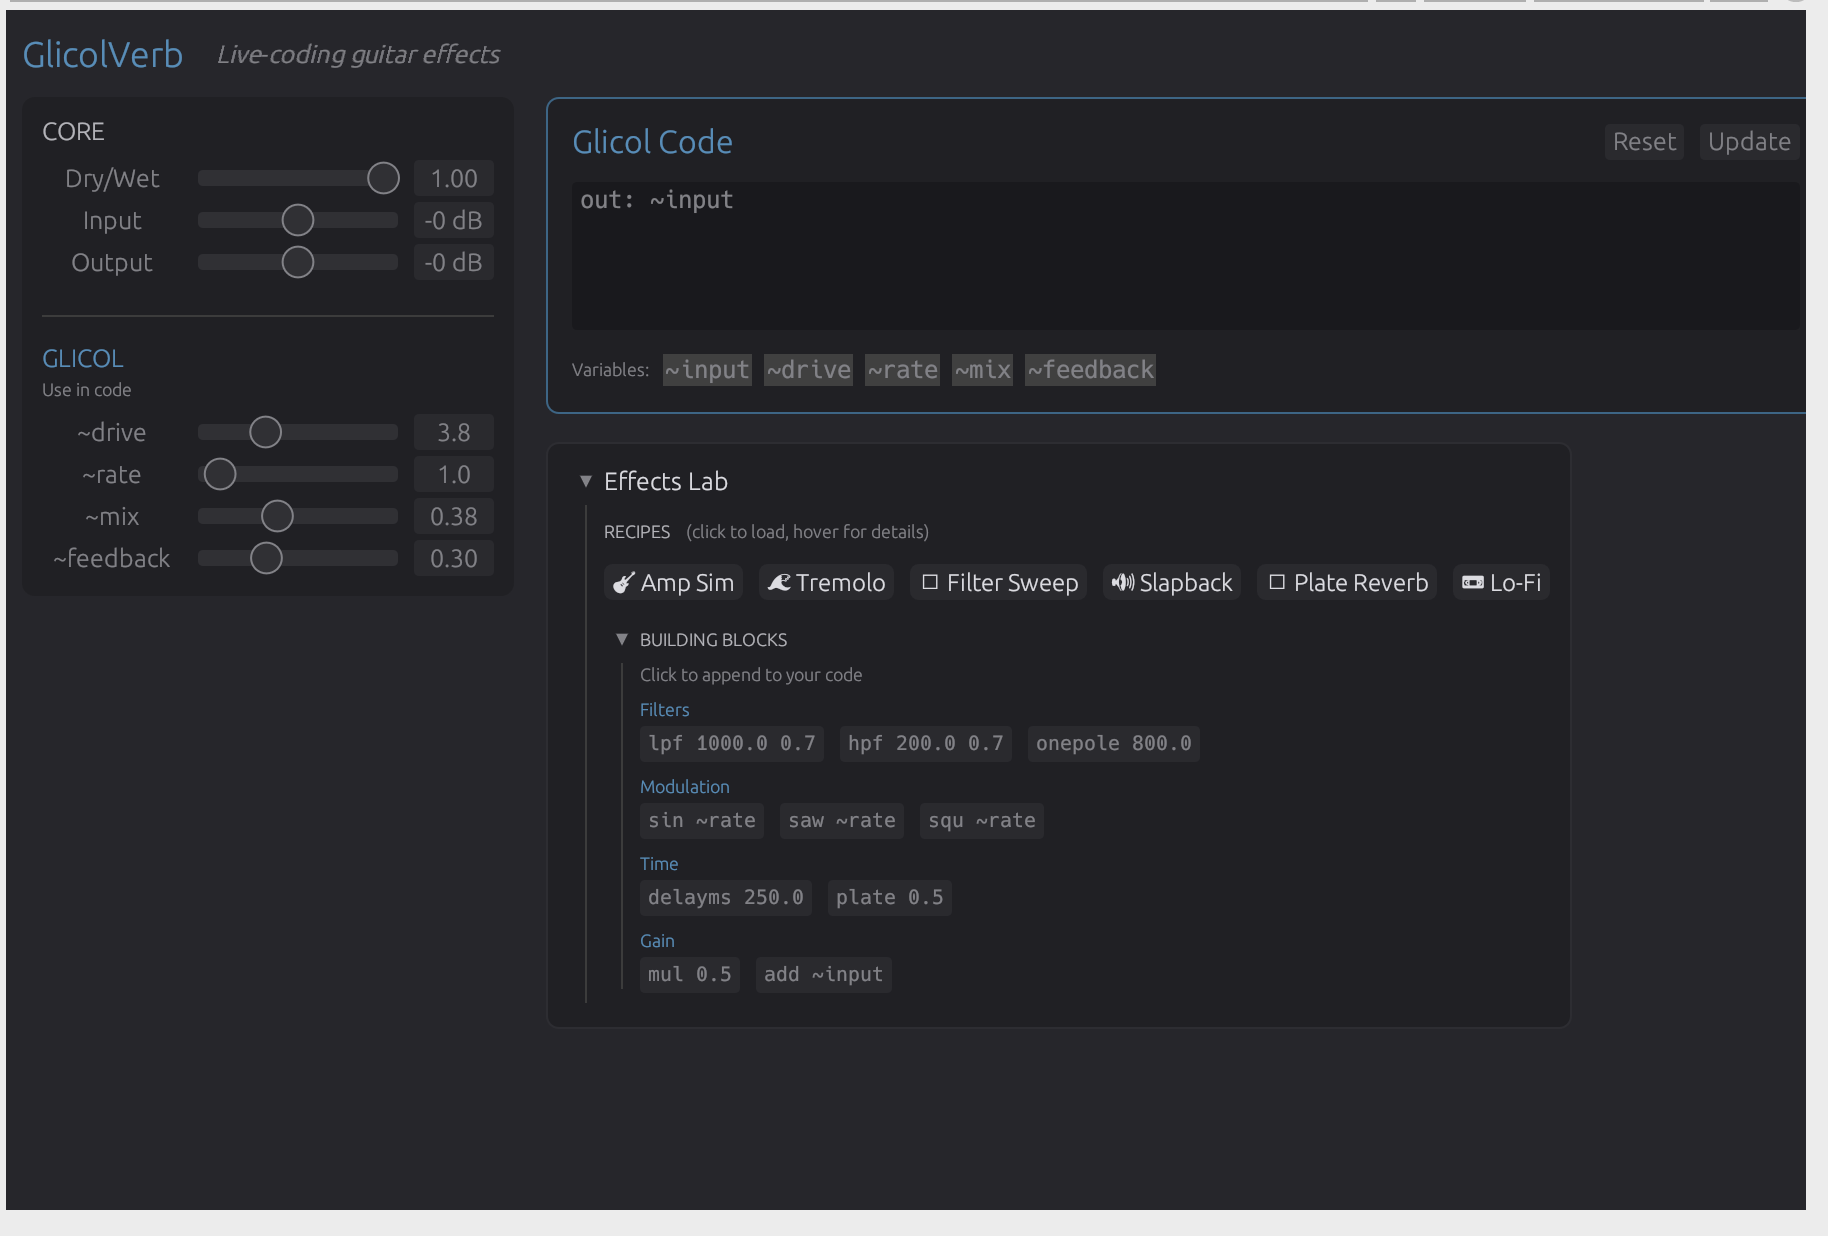Click the ~drive value field 3.8

(454, 432)
